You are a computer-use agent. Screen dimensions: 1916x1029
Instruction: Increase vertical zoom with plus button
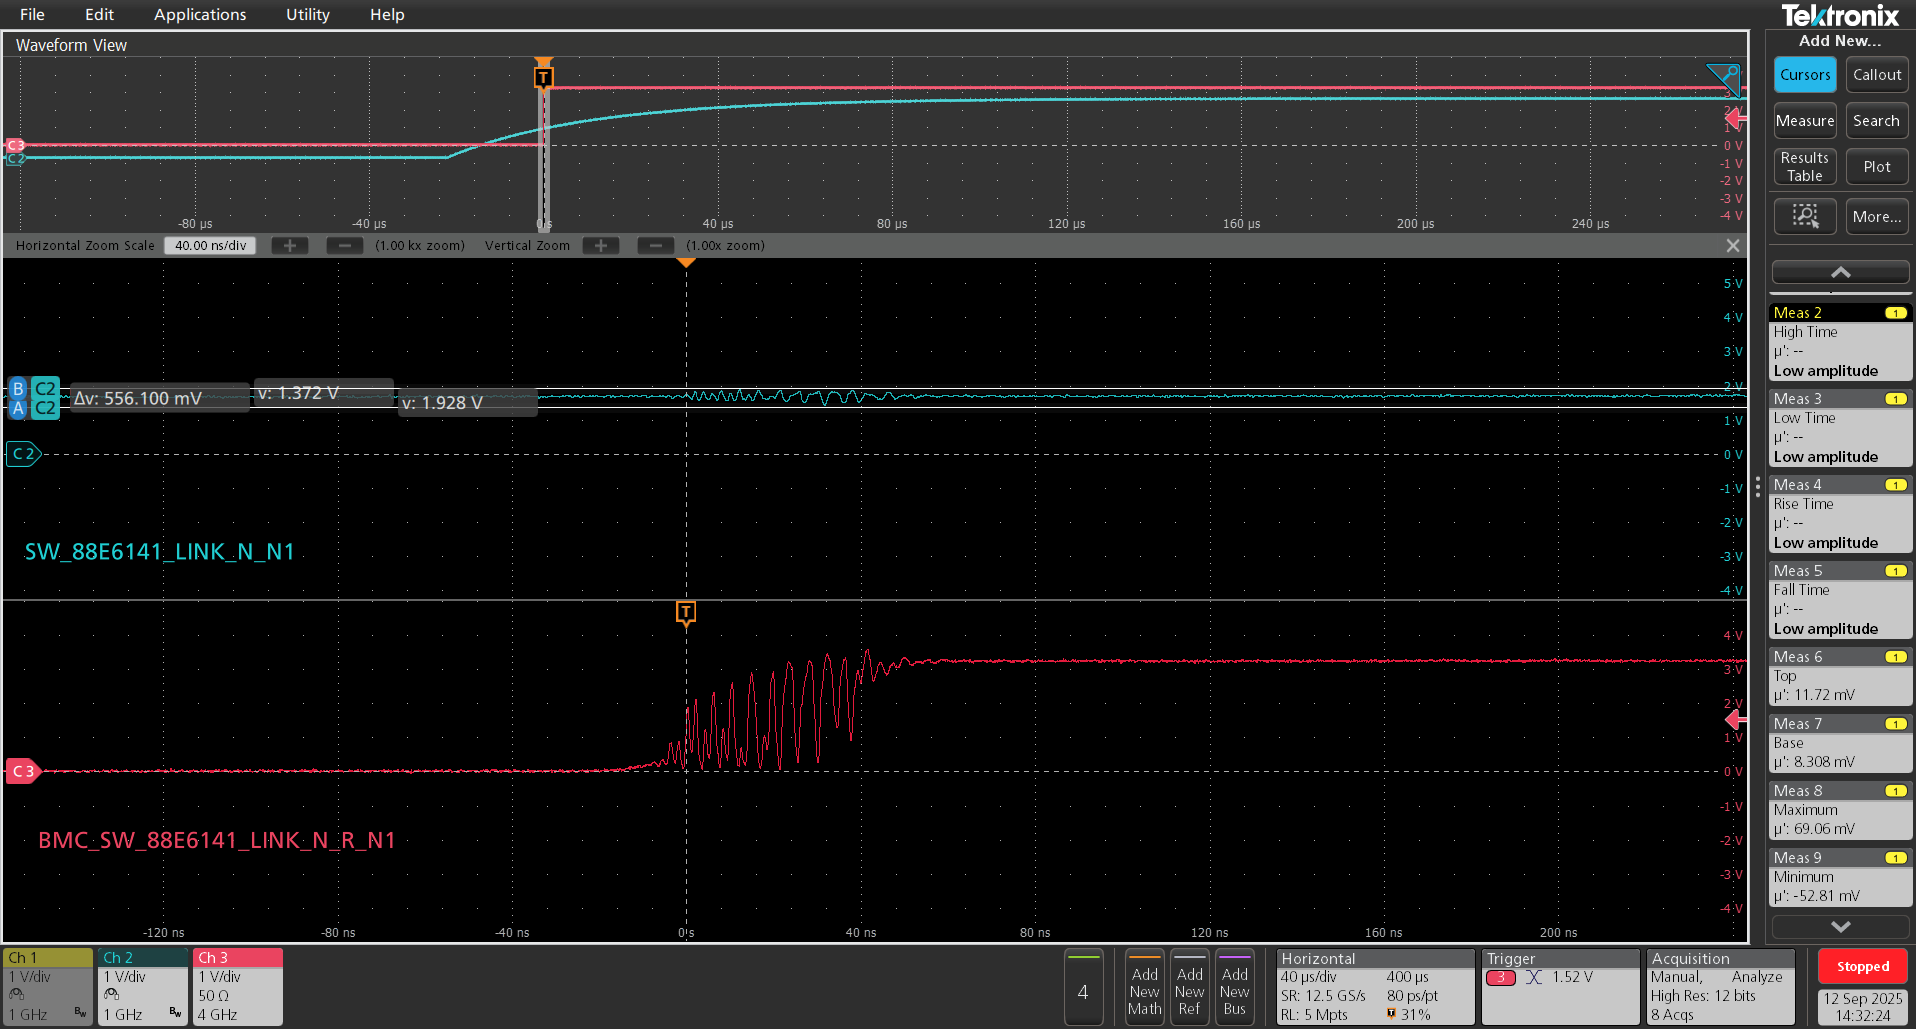(601, 246)
